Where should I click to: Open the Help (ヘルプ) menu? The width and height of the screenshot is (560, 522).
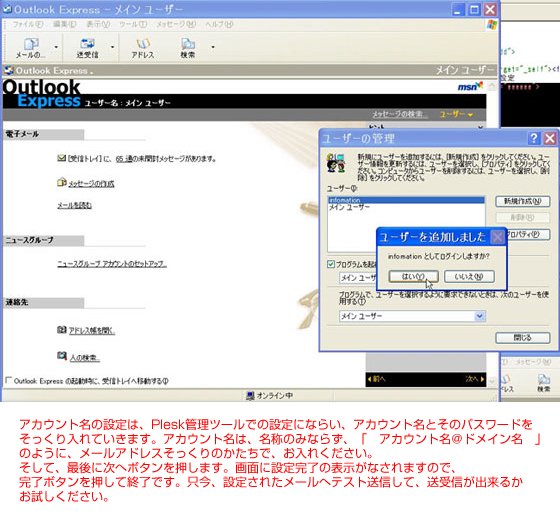tap(219, 24)
